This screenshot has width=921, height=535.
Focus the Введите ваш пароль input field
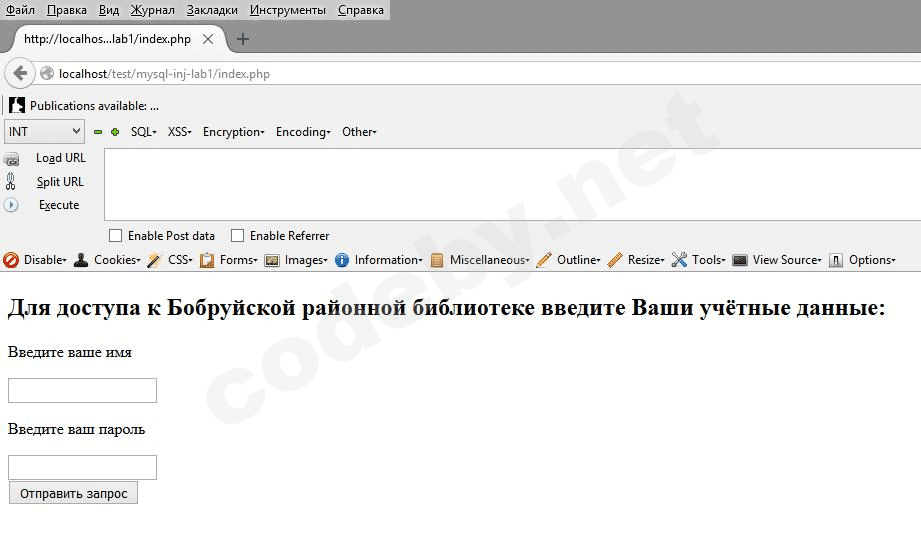[82, 467]
